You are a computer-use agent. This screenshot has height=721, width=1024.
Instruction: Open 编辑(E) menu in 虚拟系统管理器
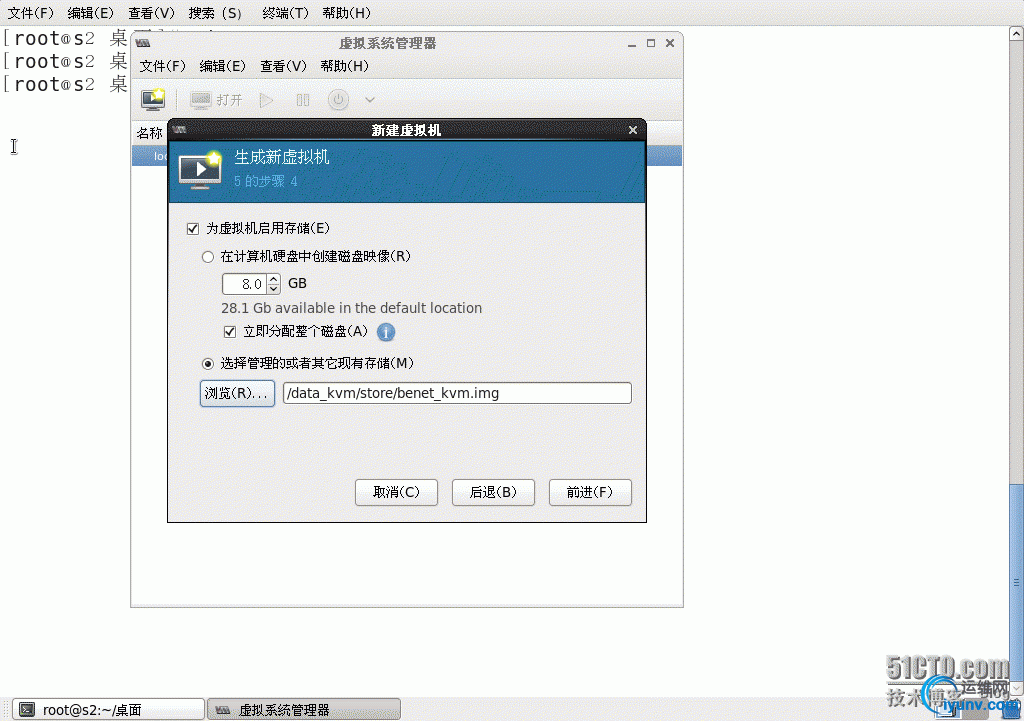point(223,66)
